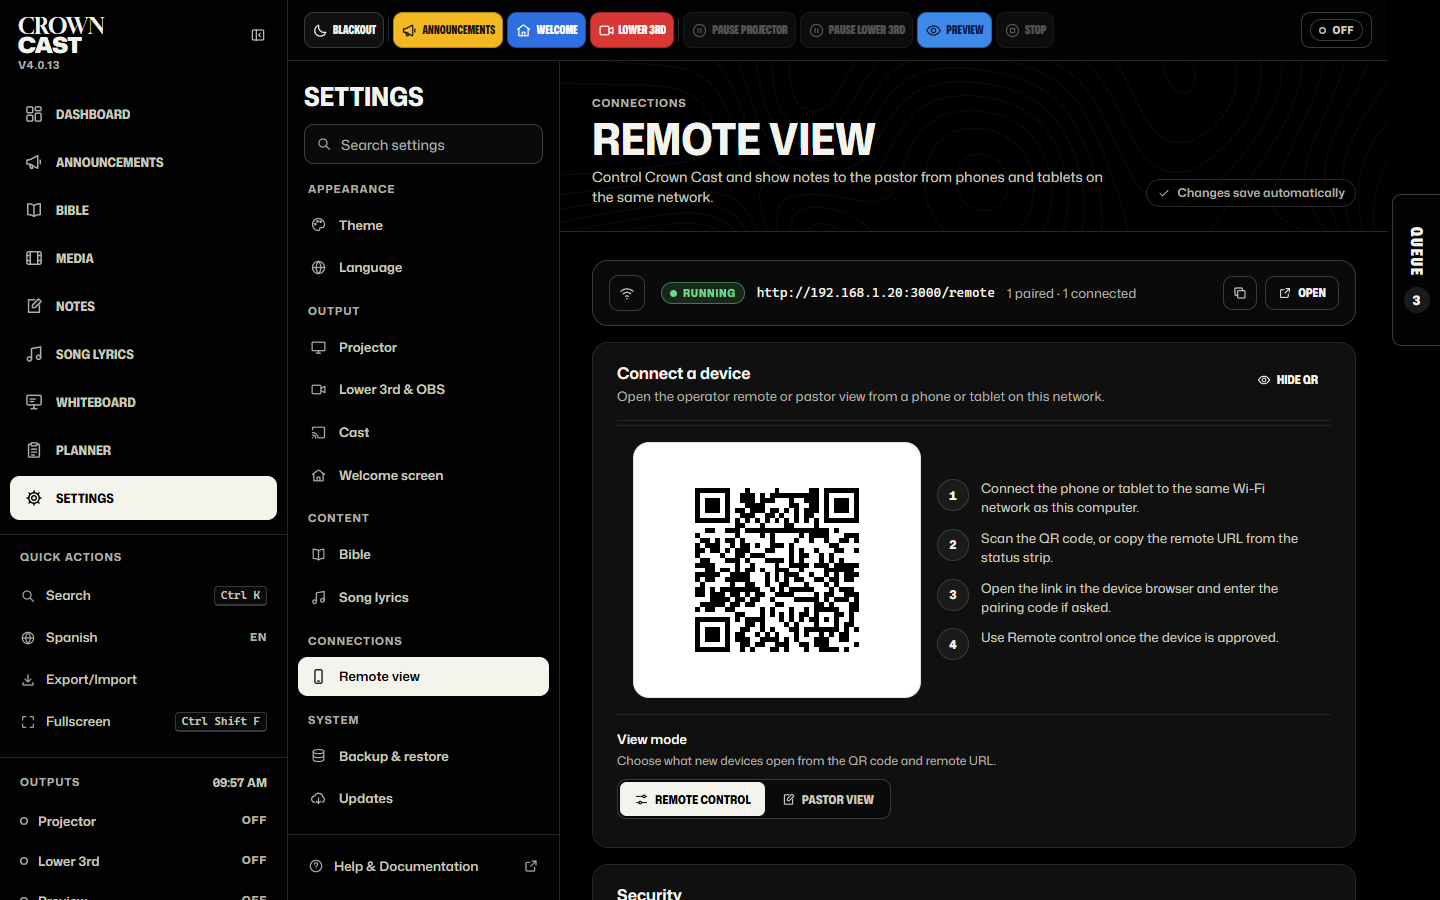Open Lower 3rd & OBS settings

click(423, 389)
